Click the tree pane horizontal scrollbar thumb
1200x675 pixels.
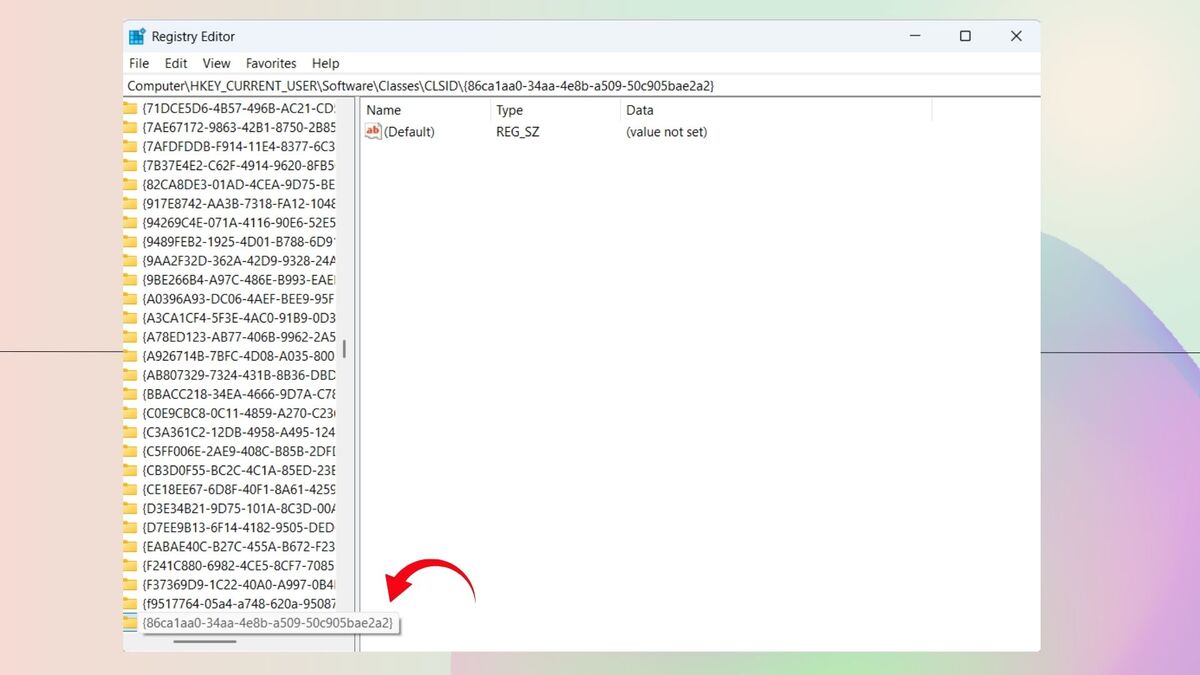click(205, 640)
